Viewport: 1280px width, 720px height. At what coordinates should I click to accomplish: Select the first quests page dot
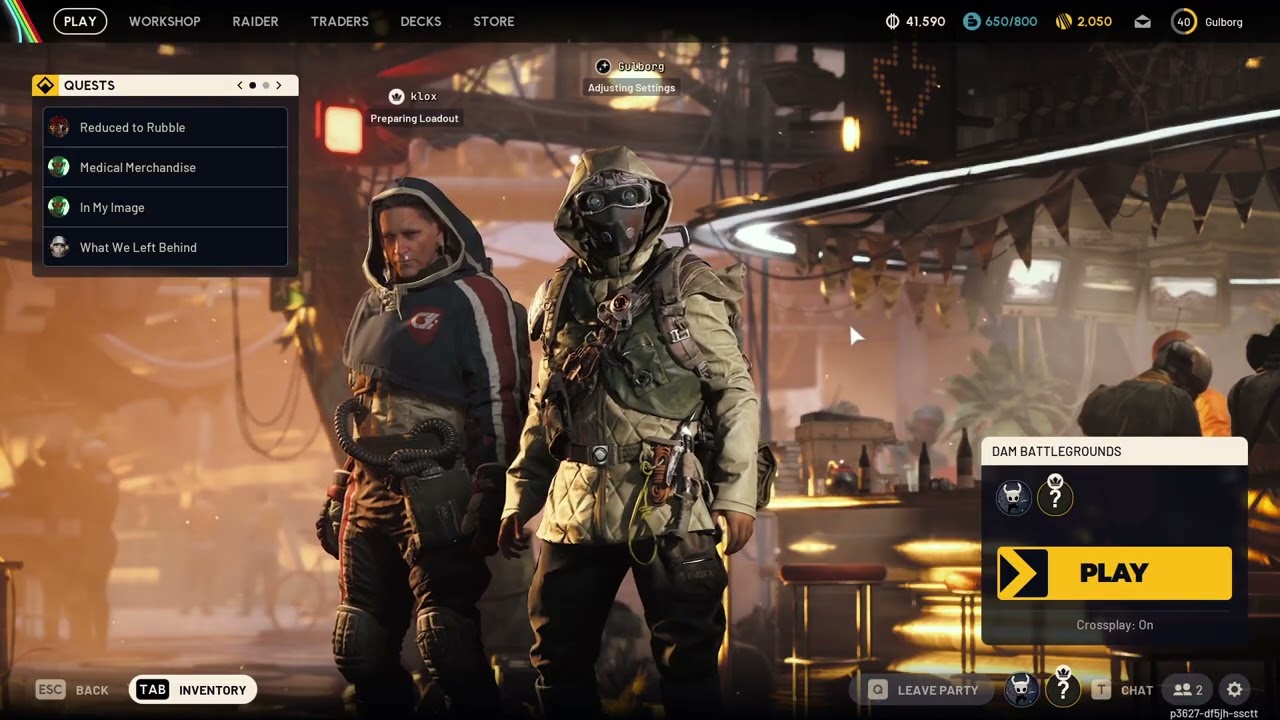click(252, 85)
